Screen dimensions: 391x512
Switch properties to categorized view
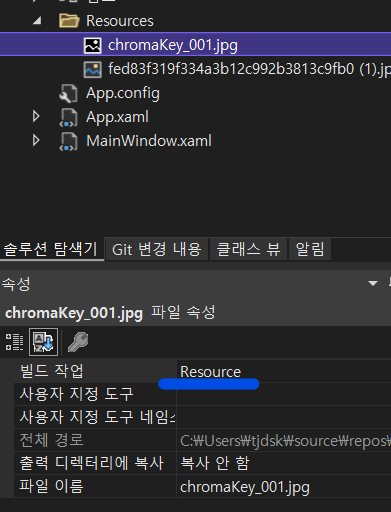tap(14, 342)
